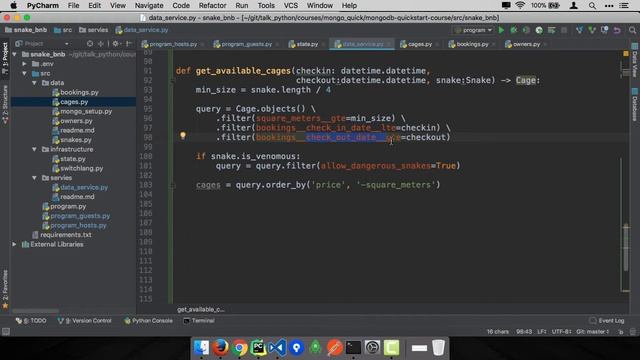Open Chrome from the Dock
This screenshot has height=360, width=640.
pyautogui.click(x=240, y=348)
